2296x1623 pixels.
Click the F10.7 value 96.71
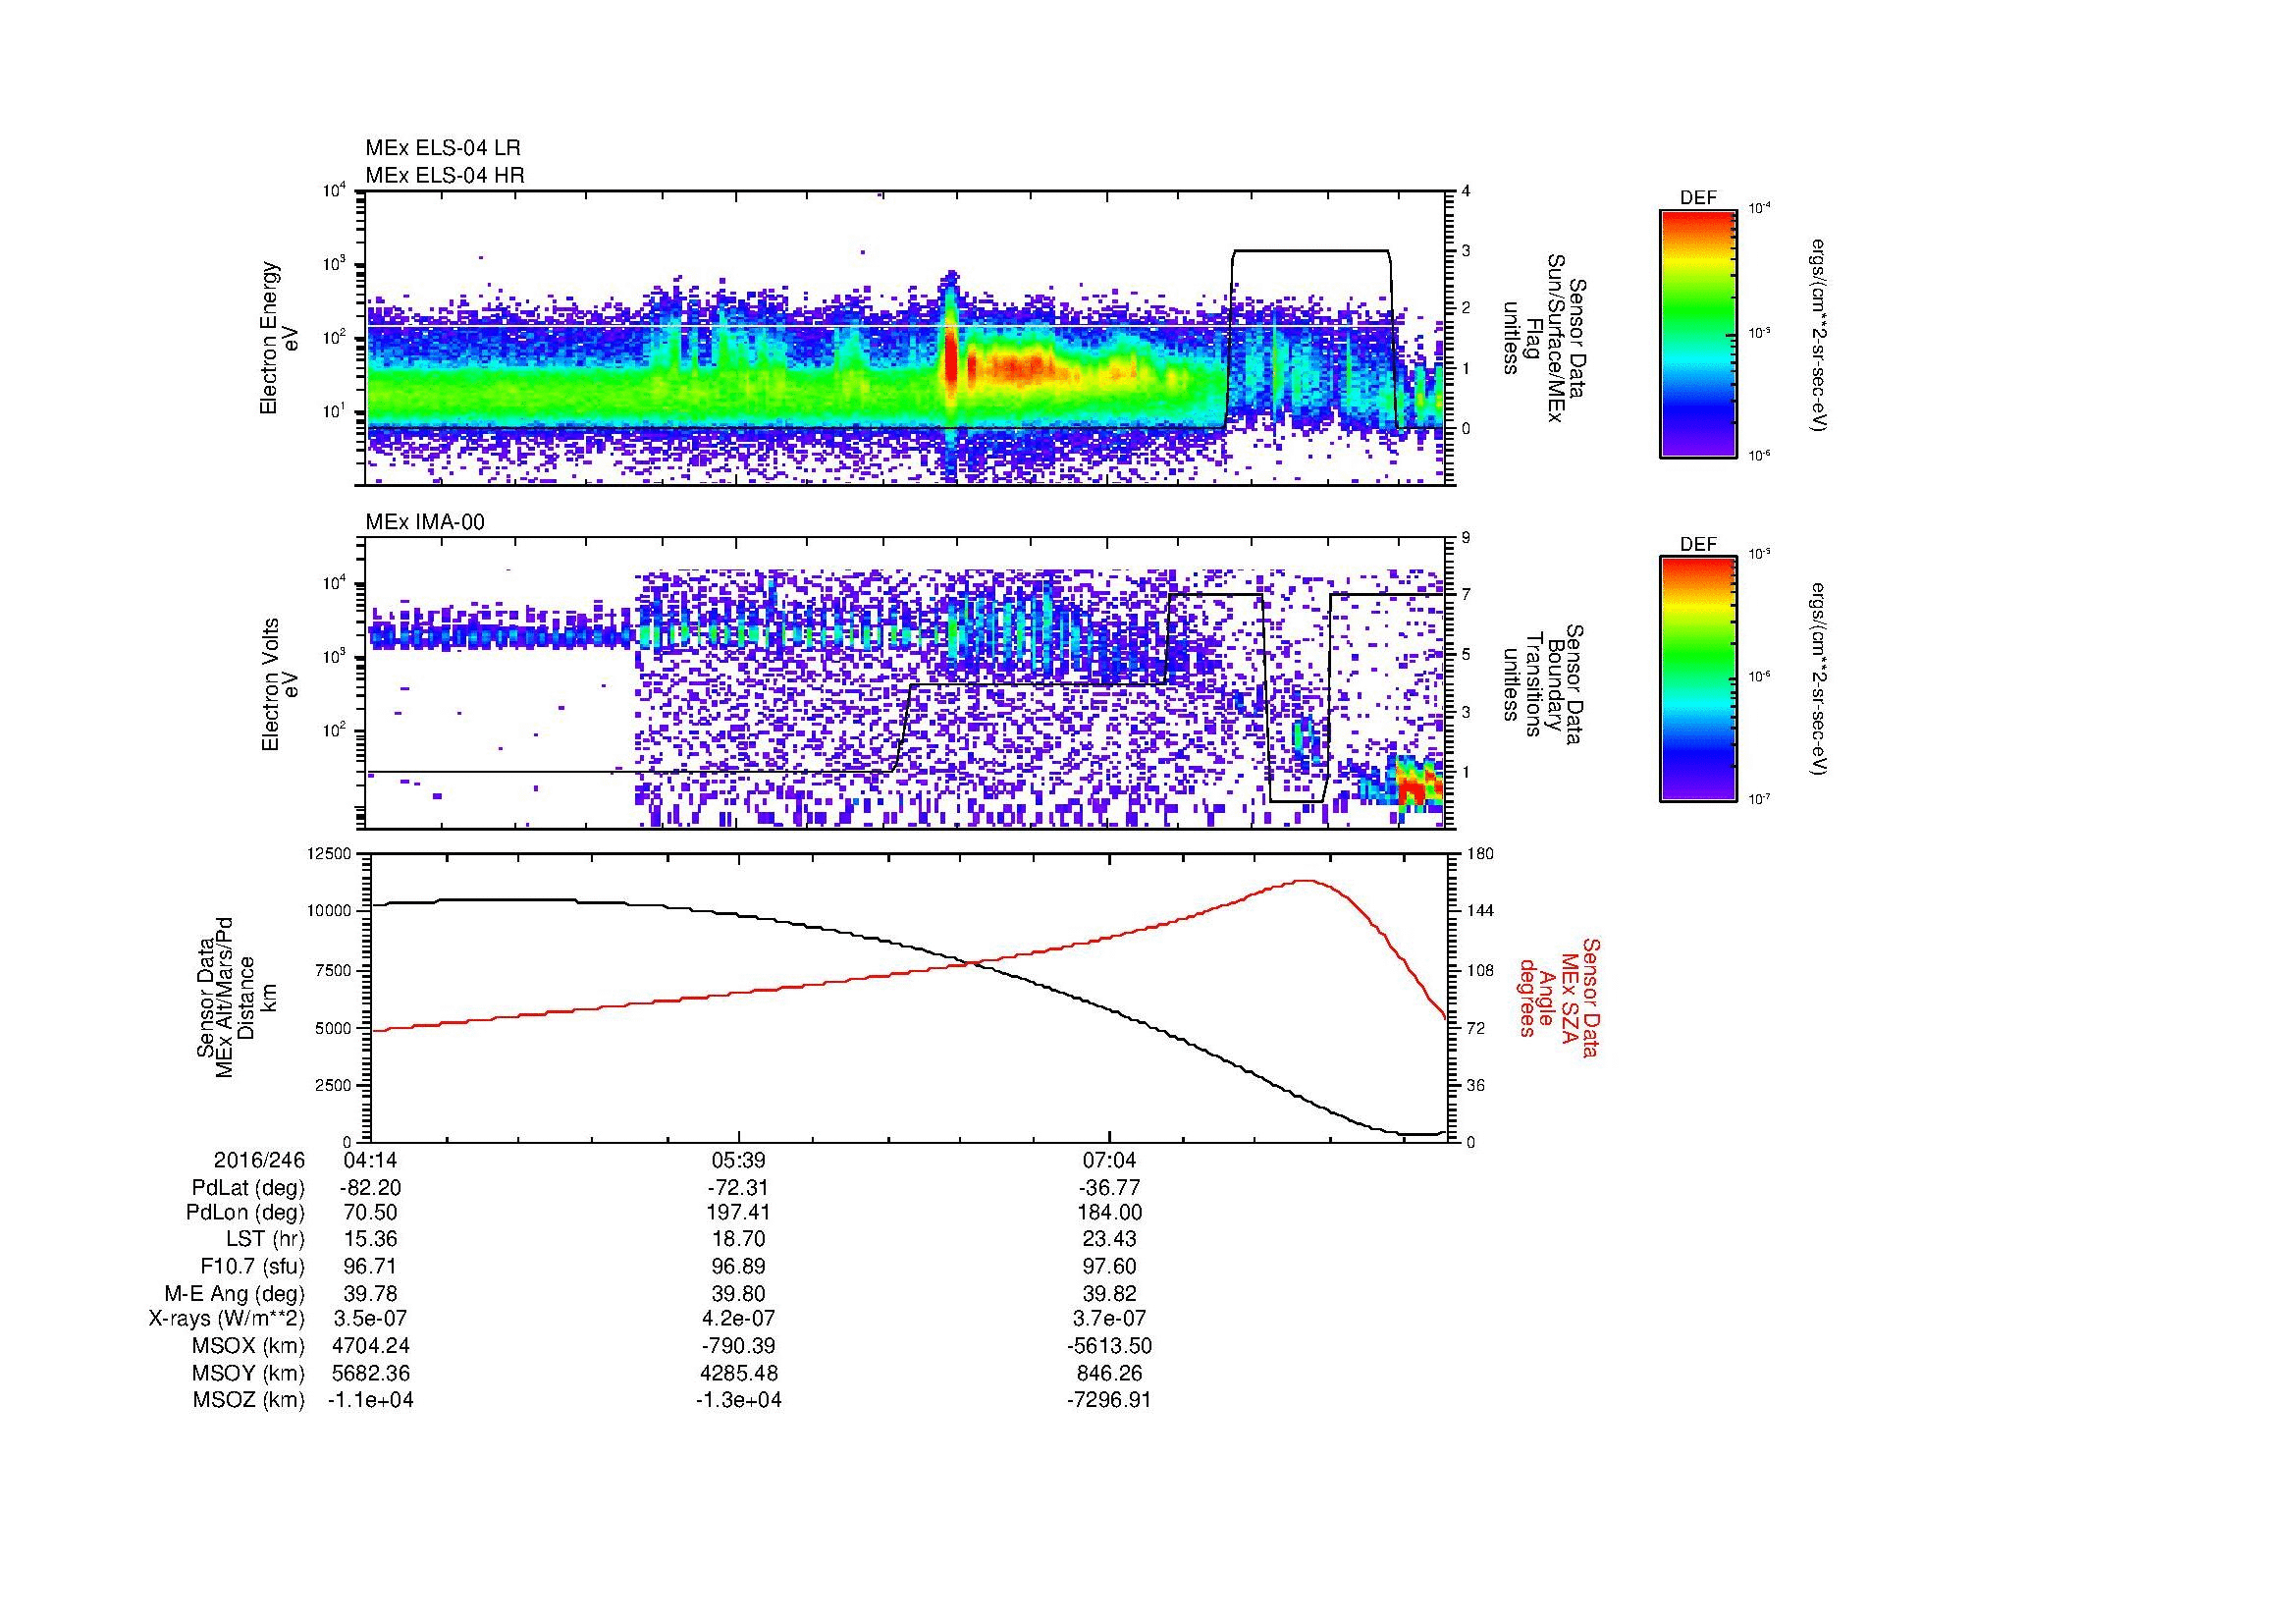(x=370, y=1267)
